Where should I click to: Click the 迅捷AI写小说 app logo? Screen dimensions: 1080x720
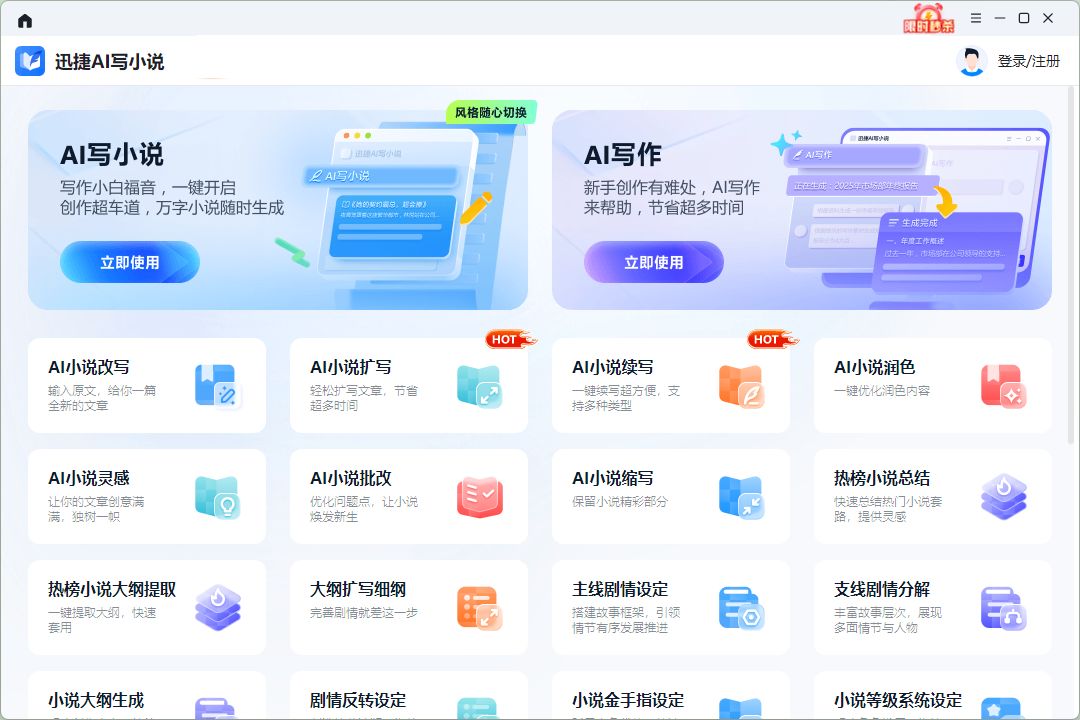coord(30,61)
